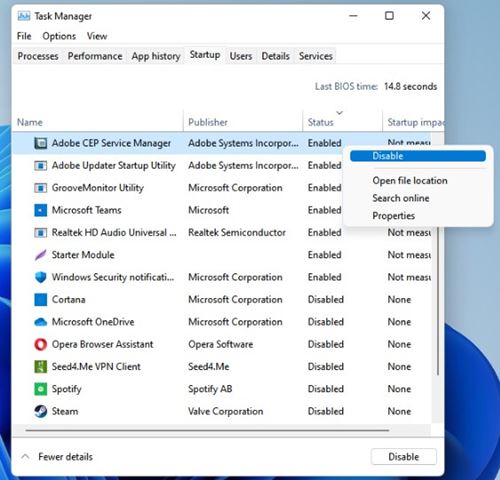Viewport: 500px width, 480px height.
Task: Click the Status column sort arrow
Action: [339, 113]
